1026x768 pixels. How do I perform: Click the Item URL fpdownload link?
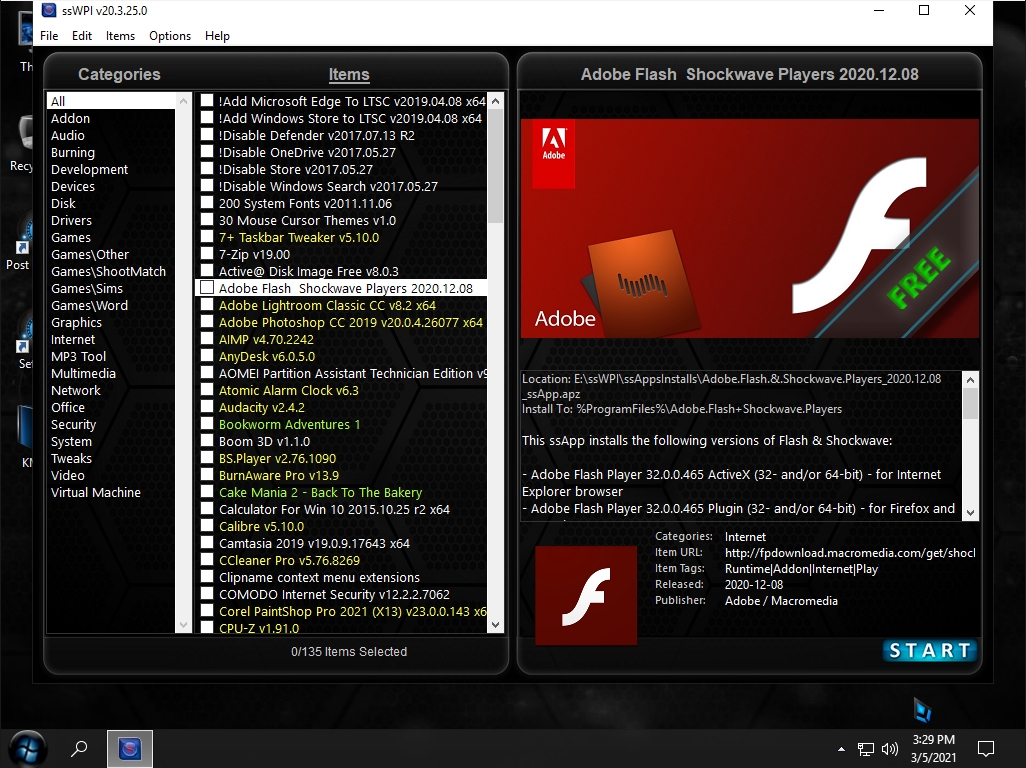tap(850, 553)
